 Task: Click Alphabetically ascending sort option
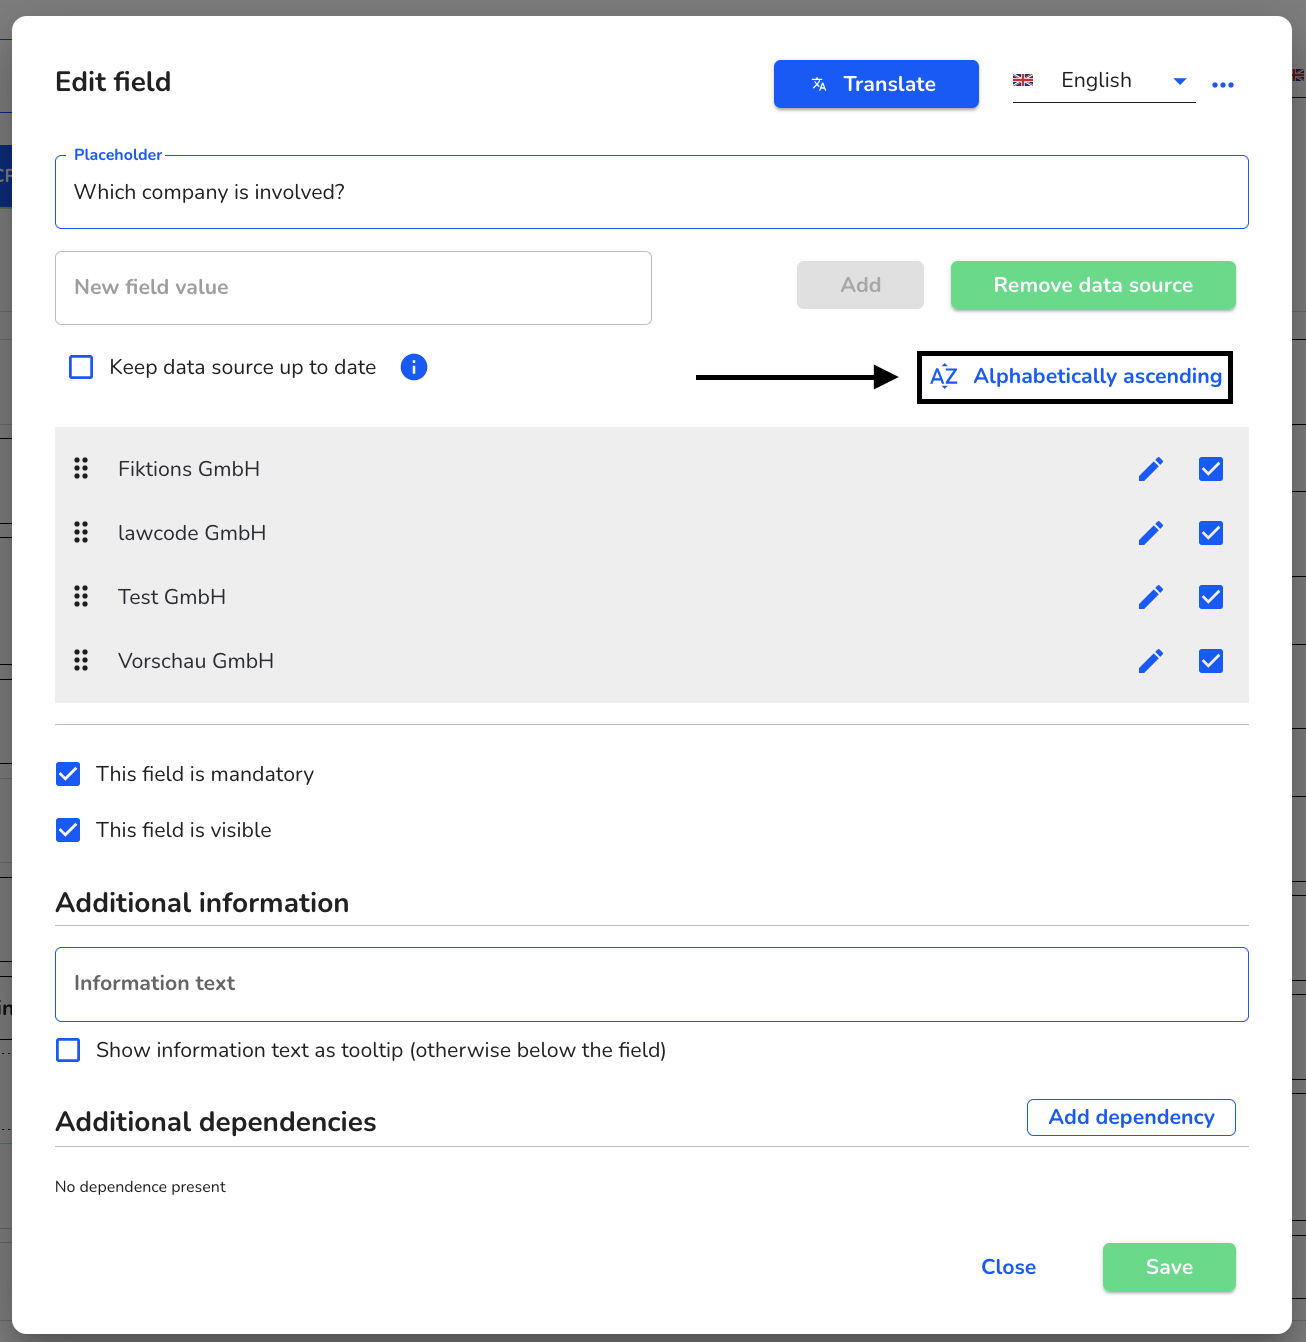tap(1076, 377)
